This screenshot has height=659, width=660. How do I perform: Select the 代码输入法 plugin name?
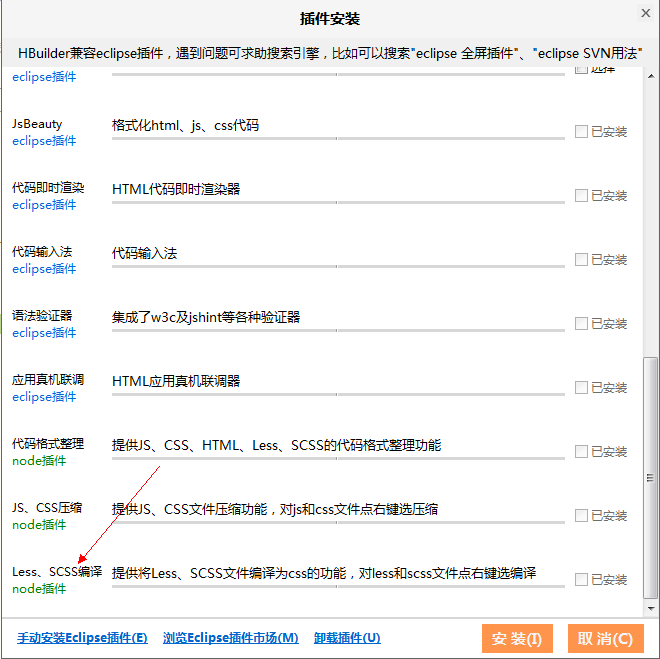[x=42, y=252]
